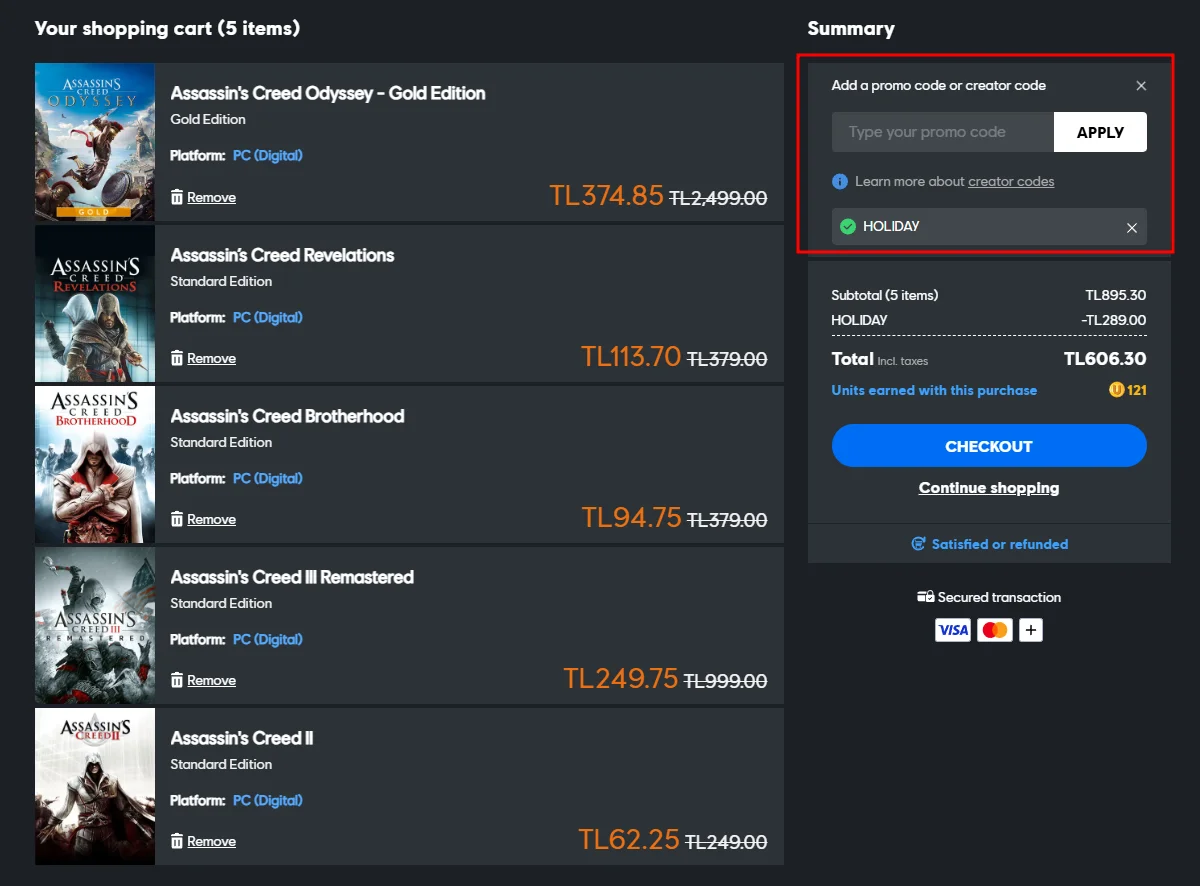Select the struck-through TL2,499.00 price

(718, 199)
